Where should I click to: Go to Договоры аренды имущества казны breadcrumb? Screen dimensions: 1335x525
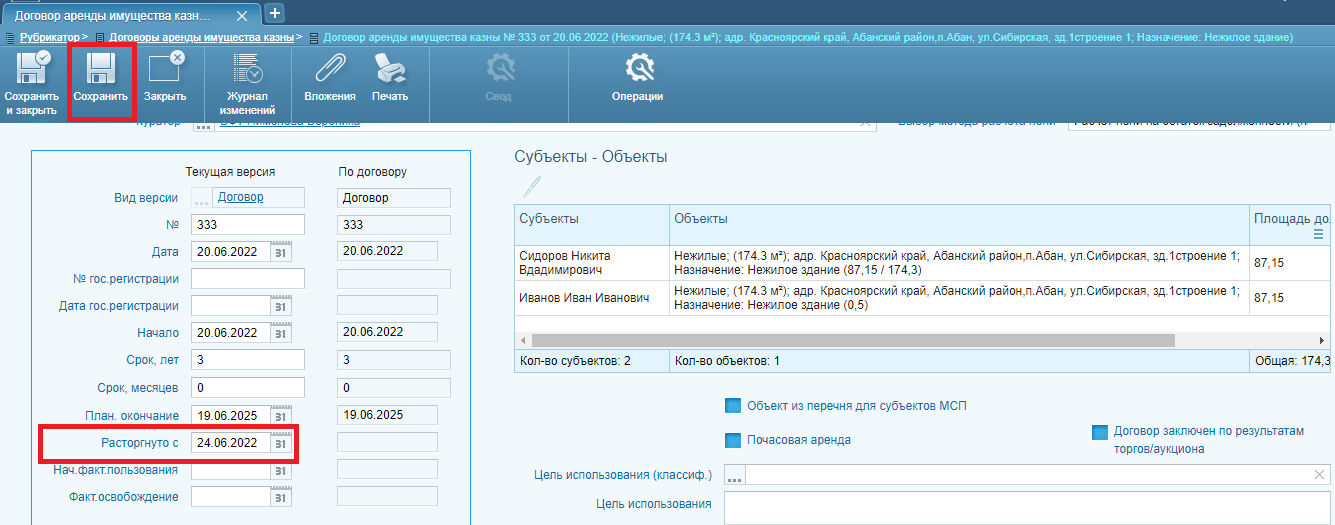click(x=201, y=37)
